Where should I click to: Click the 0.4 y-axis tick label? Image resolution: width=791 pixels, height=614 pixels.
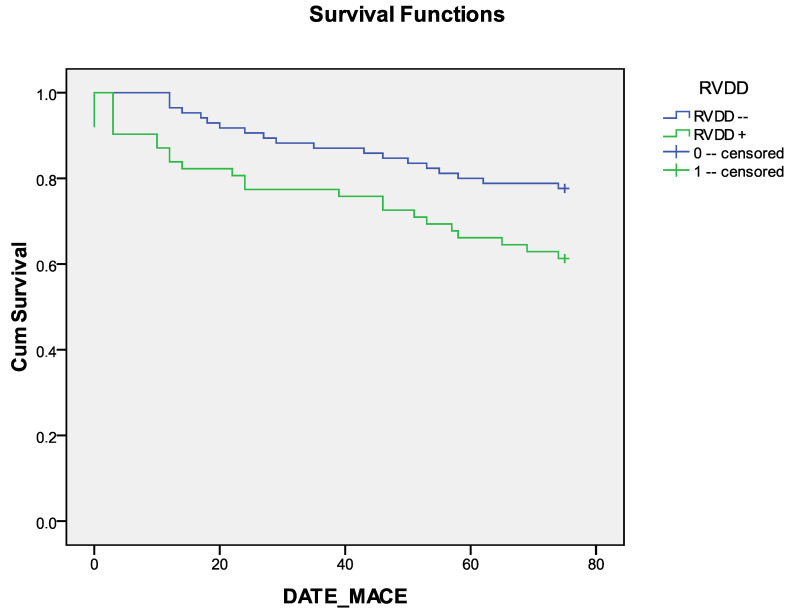(x=46, y=350)
